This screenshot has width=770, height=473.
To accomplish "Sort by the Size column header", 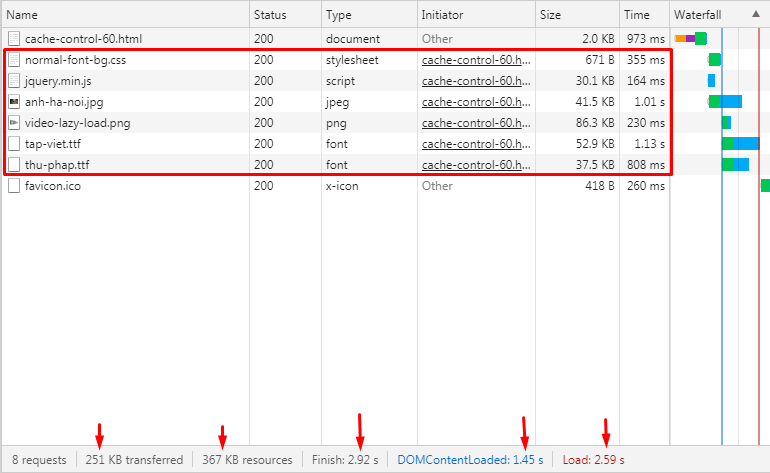I will [552, 15].
